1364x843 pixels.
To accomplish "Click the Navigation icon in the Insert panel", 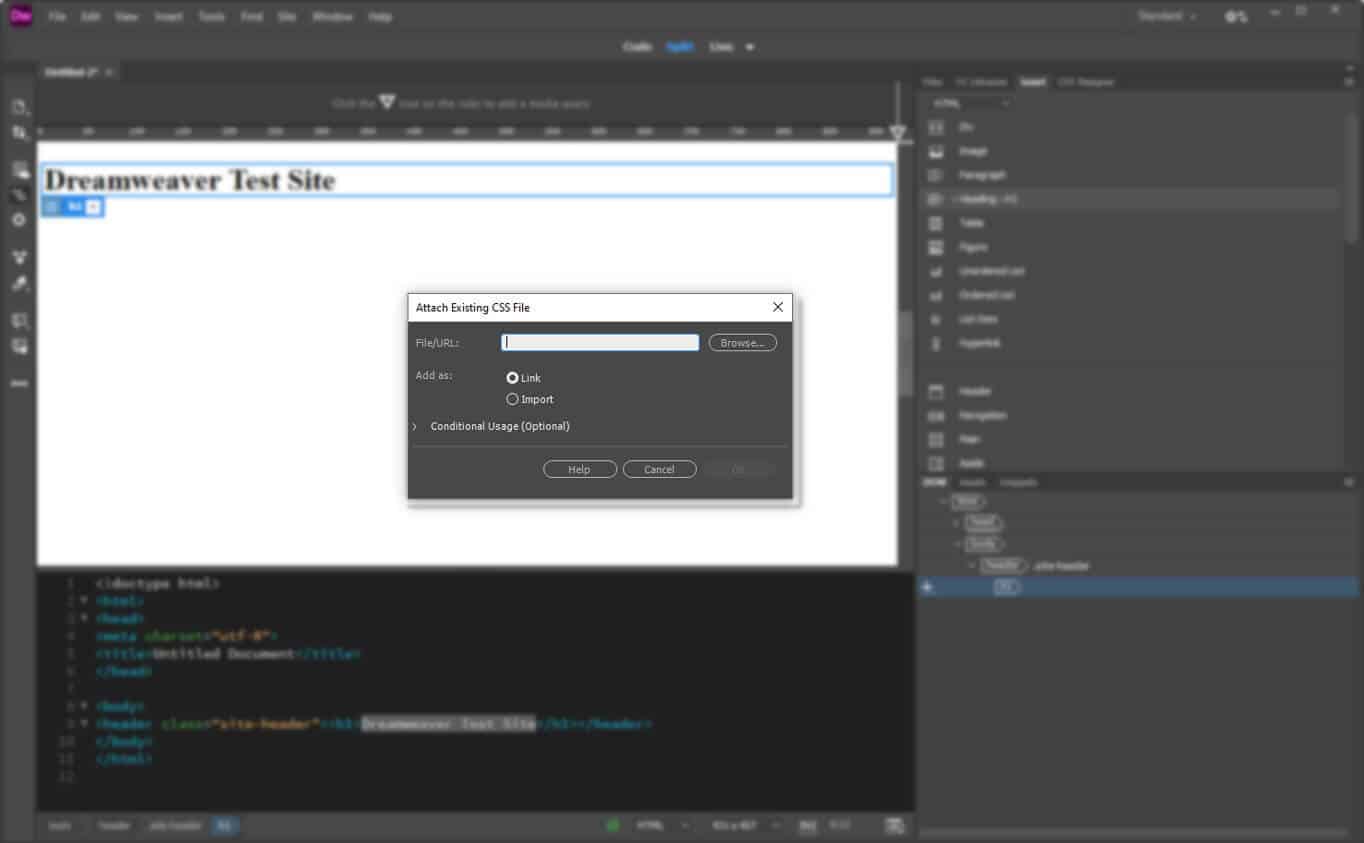I will point(936,415).
